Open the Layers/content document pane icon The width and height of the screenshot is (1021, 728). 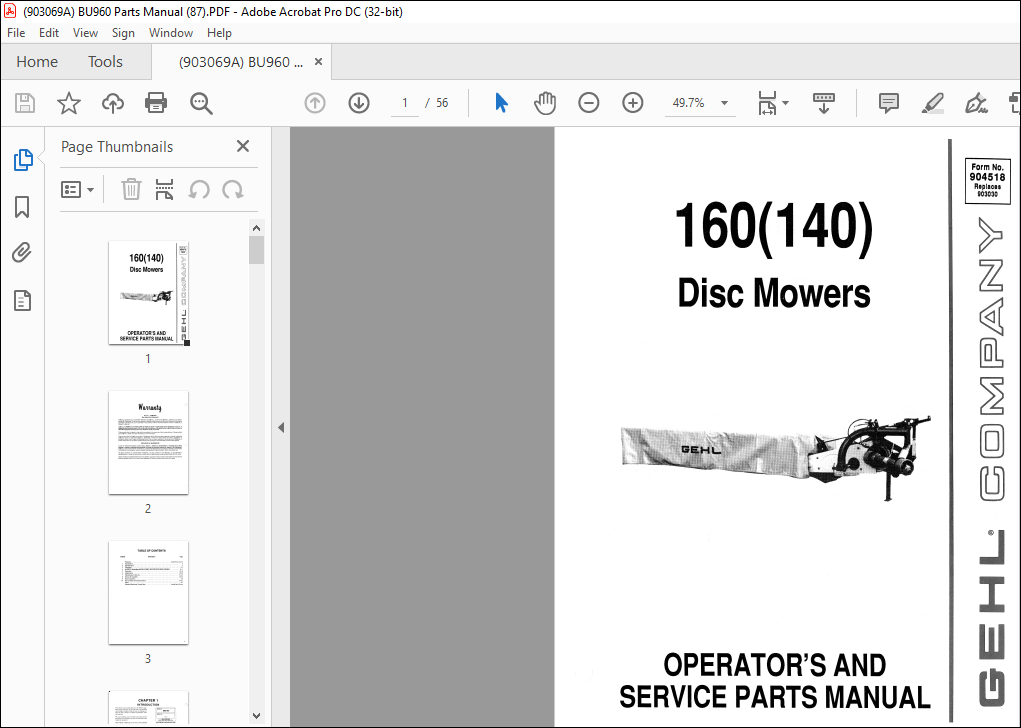(22, 301)
